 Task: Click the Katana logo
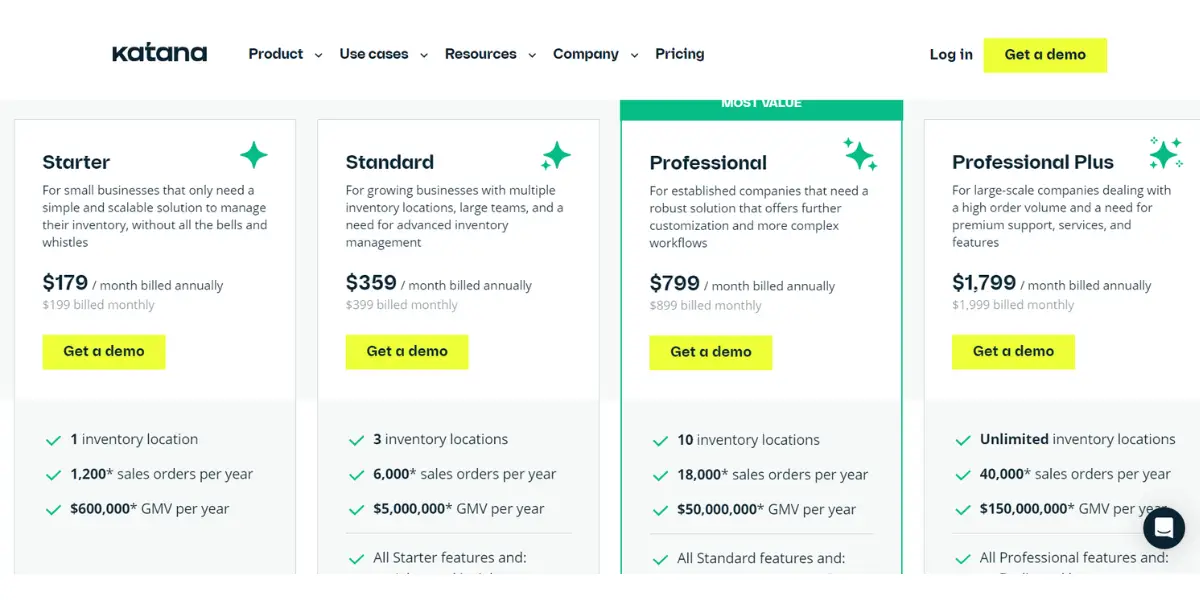coord(160,54)
